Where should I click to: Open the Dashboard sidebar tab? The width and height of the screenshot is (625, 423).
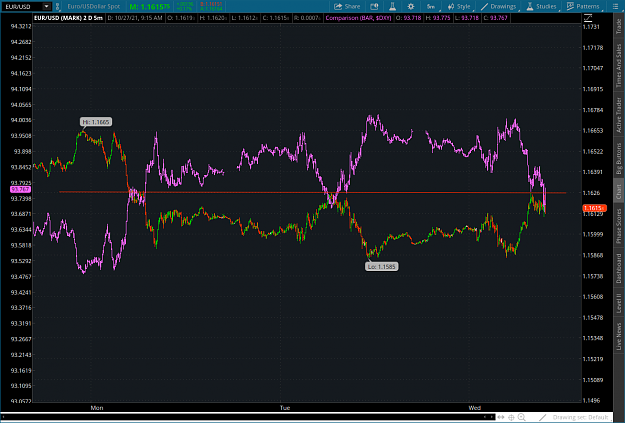click(619, 268)
